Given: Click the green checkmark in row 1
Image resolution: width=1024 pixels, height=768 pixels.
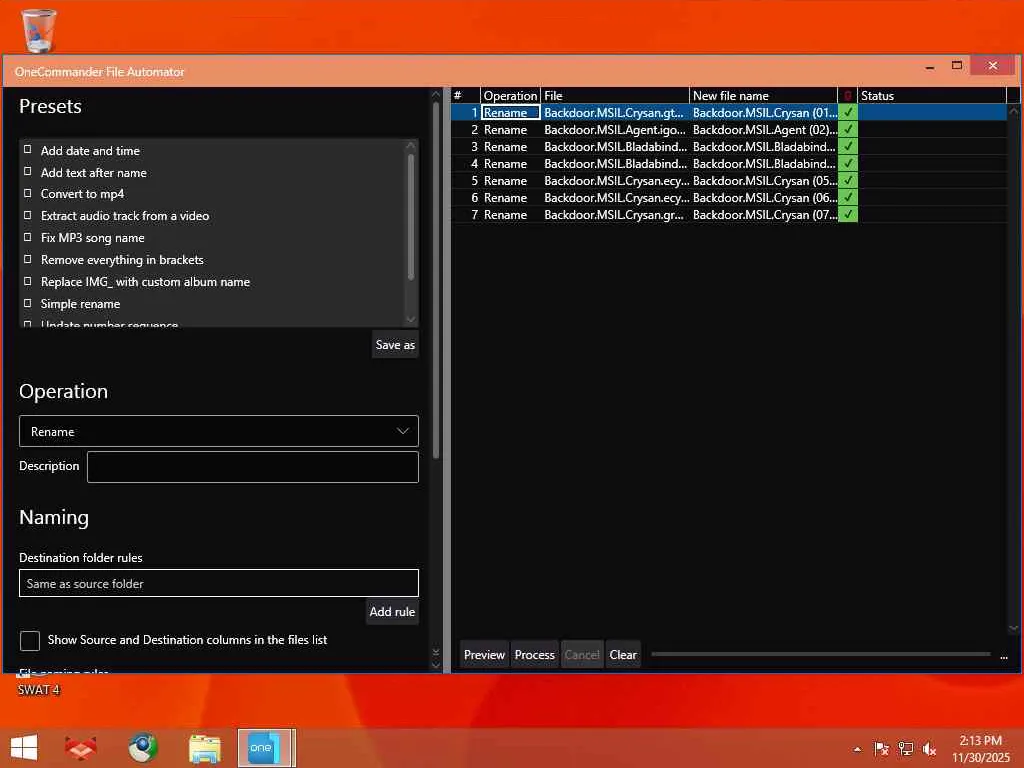Looking at the screenshot, I should (x=848, y=112).
